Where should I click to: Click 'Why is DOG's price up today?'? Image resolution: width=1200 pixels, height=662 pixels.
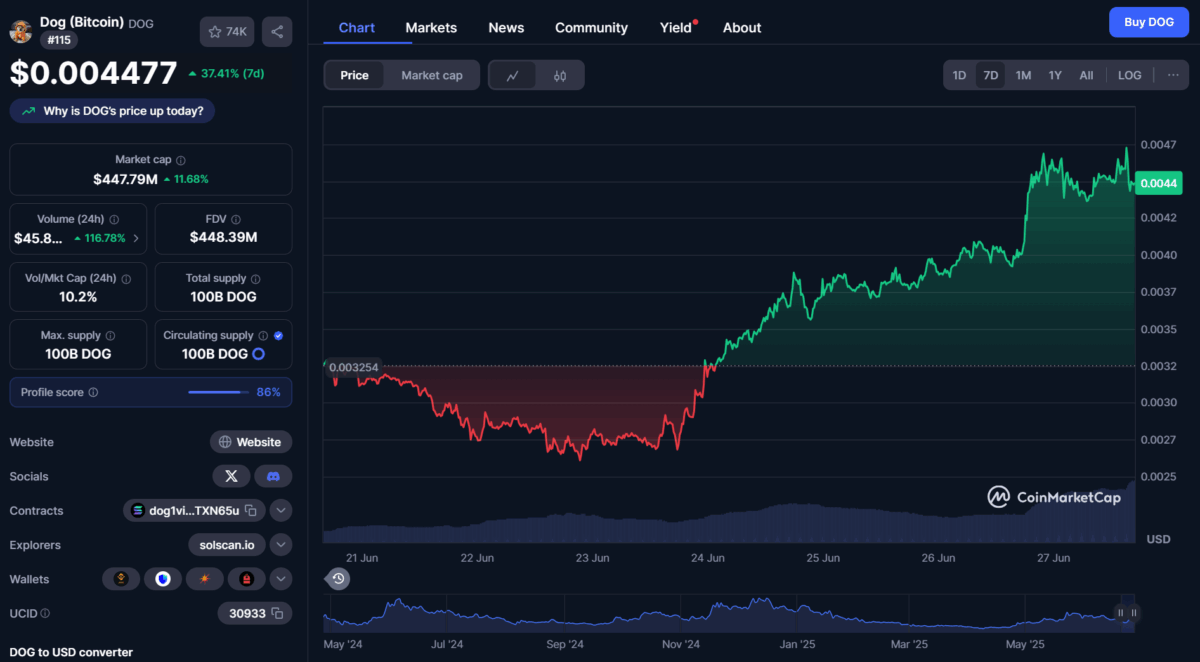(x=112, y=111)
